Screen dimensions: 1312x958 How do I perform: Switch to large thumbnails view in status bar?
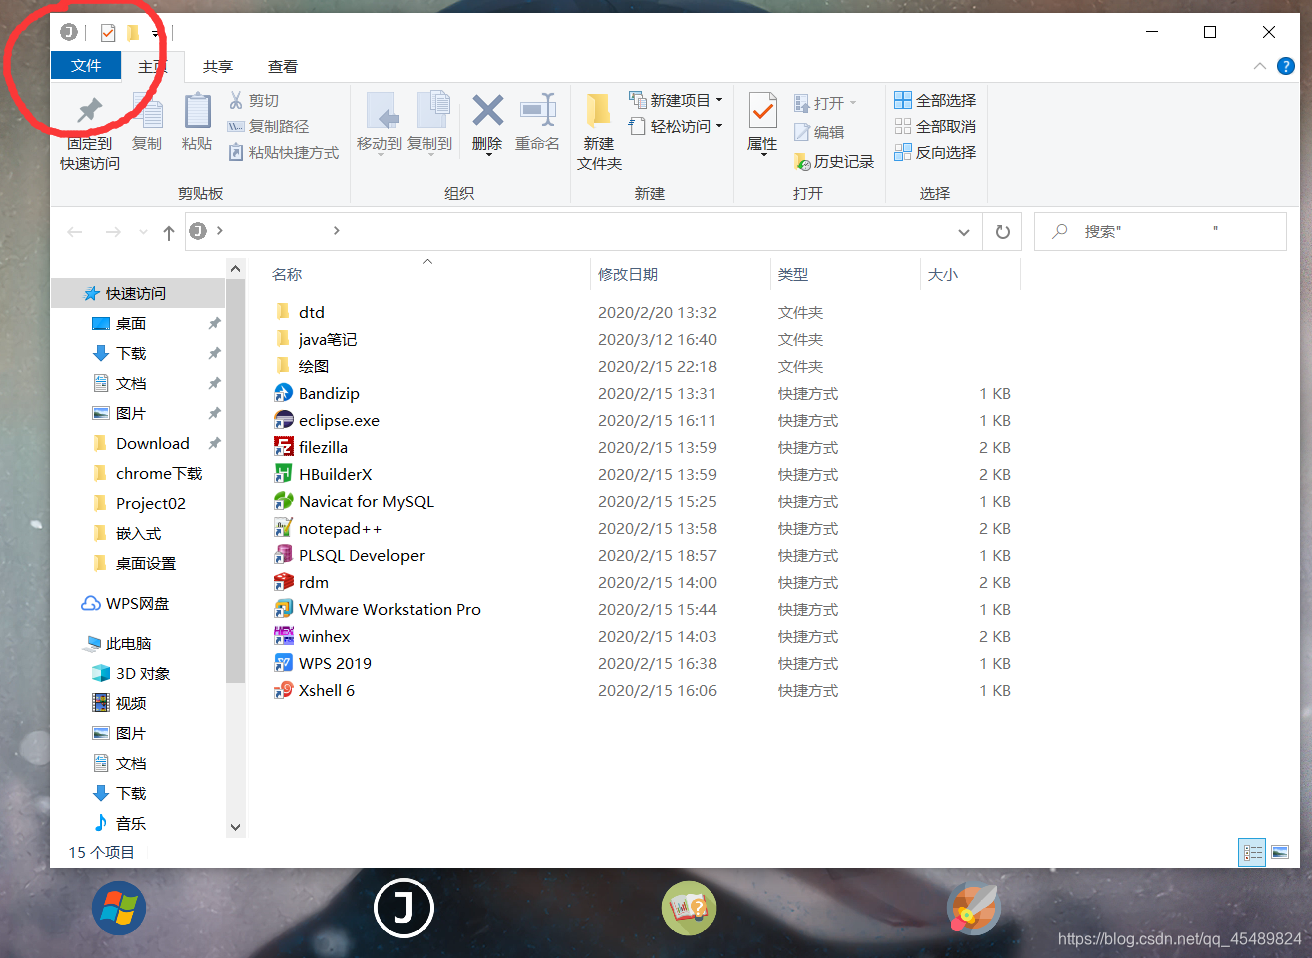click(x=1281, y=852)
